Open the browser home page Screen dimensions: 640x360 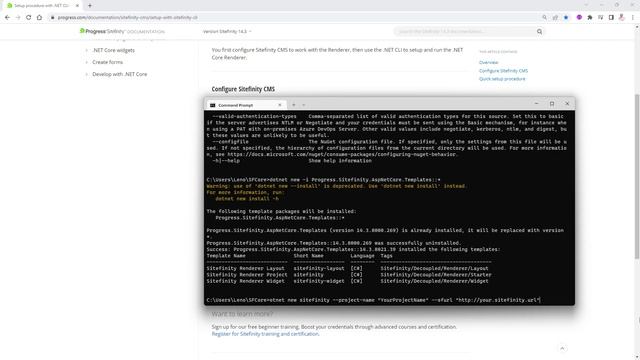point(39,18)
